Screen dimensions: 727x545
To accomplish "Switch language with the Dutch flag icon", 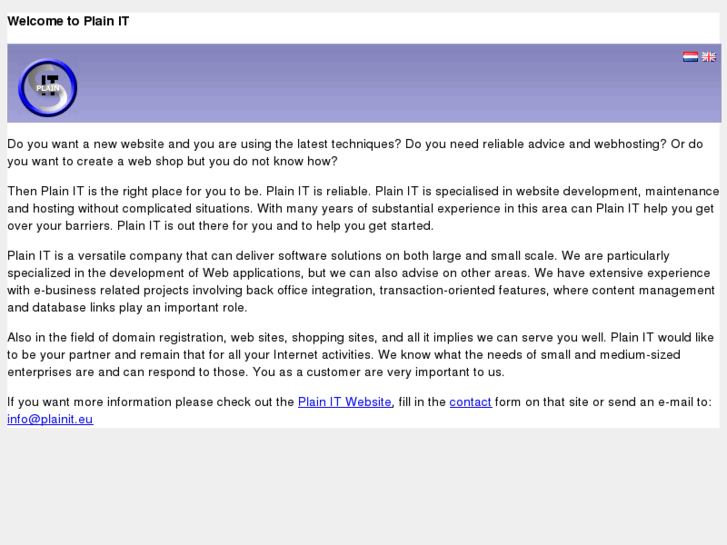I will pyautogui.click(x=690, y=57).
